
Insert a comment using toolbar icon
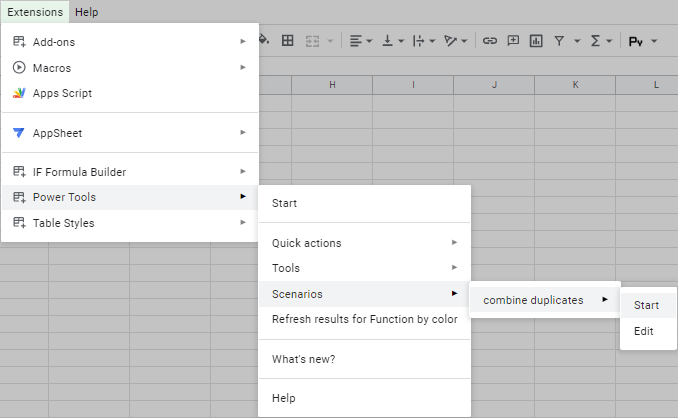click(513, 41)
